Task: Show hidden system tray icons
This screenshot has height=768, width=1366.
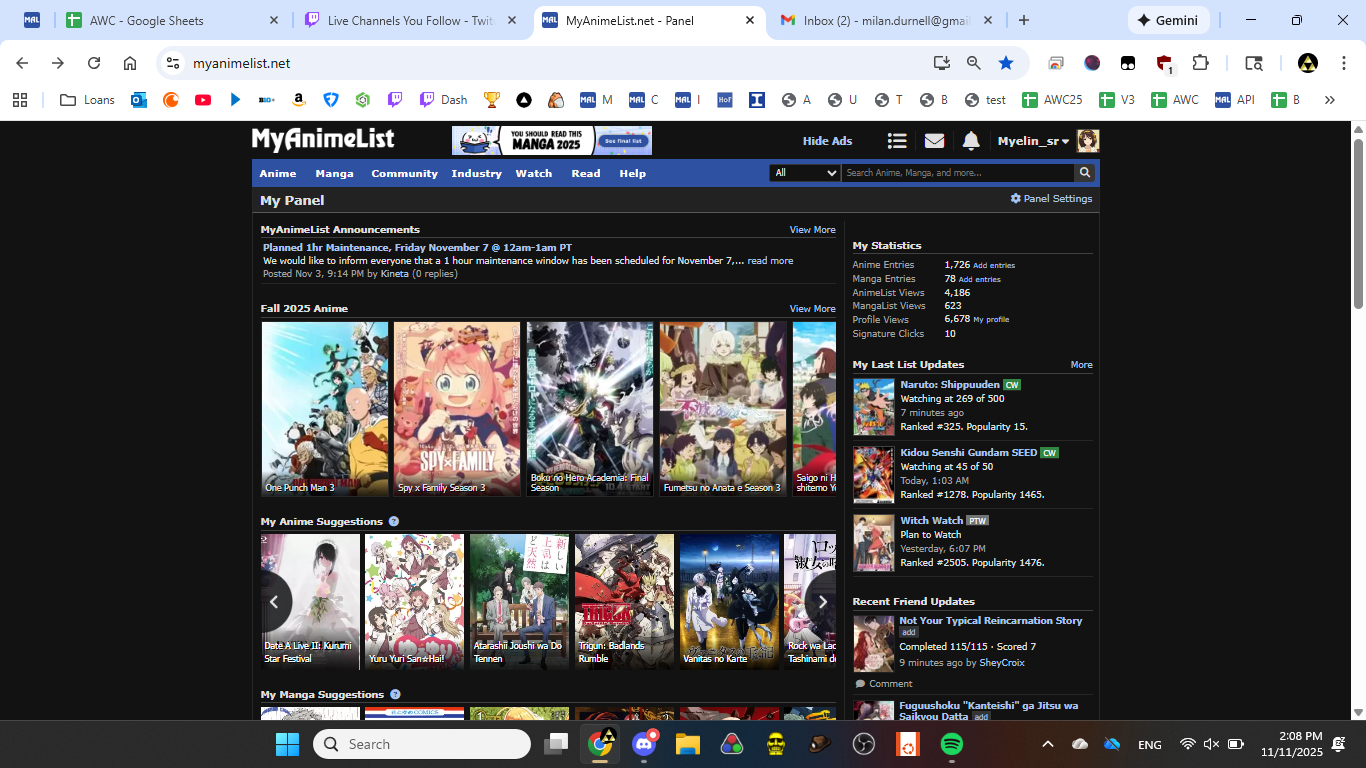Action: (x=1047, y=744)
